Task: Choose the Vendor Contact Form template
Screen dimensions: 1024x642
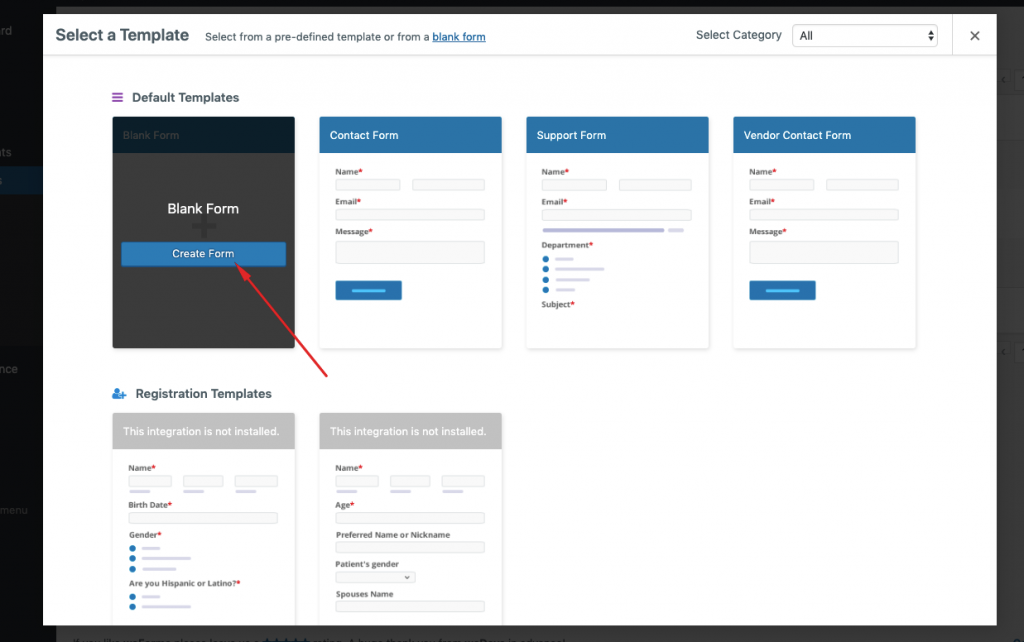Action: point(824,233)
